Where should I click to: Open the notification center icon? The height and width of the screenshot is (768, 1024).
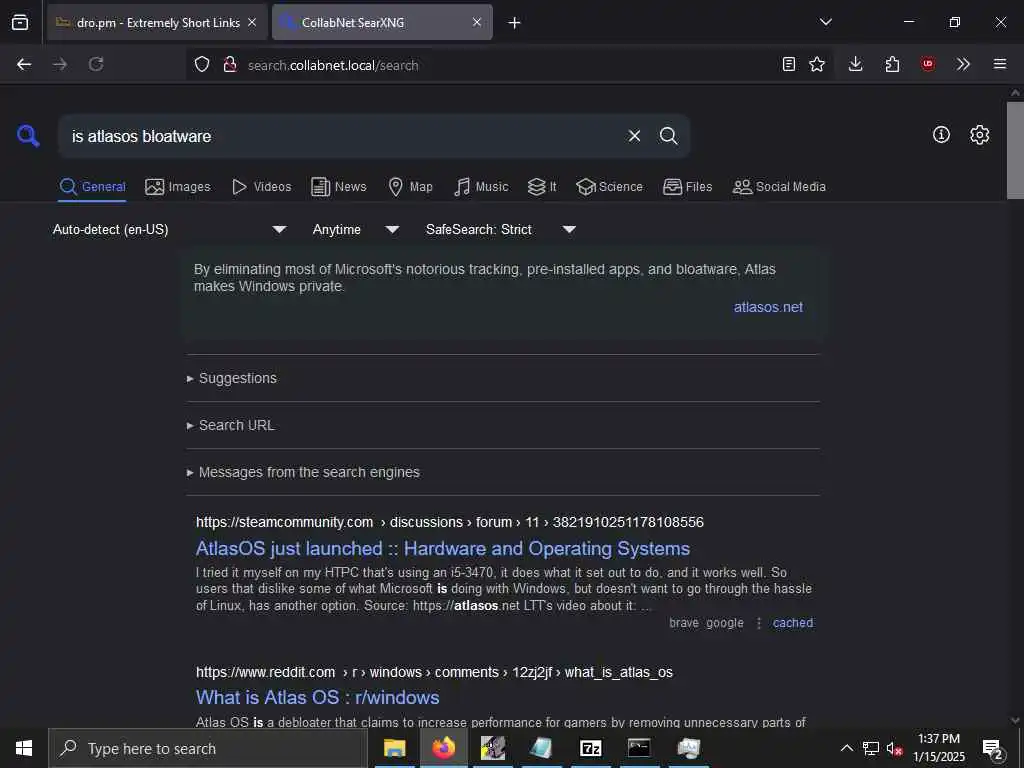coord(993,748)
